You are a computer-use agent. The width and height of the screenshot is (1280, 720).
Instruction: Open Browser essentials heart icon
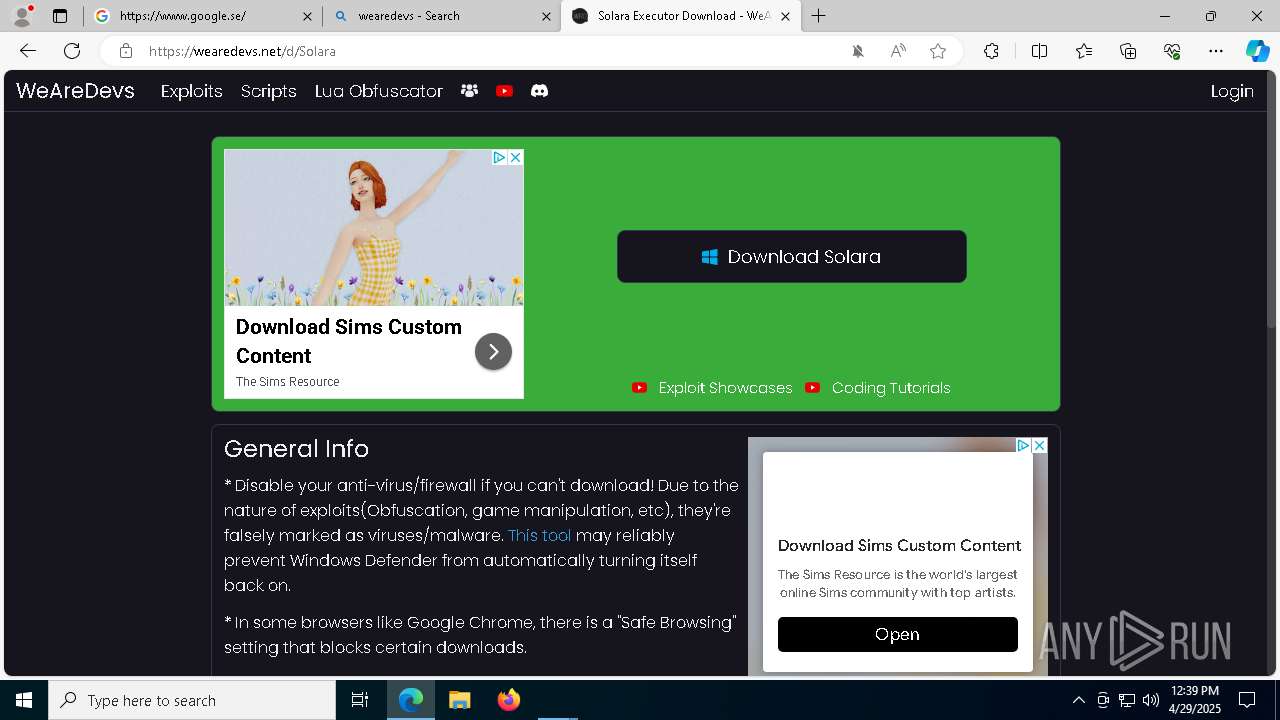coord(1172,51)
